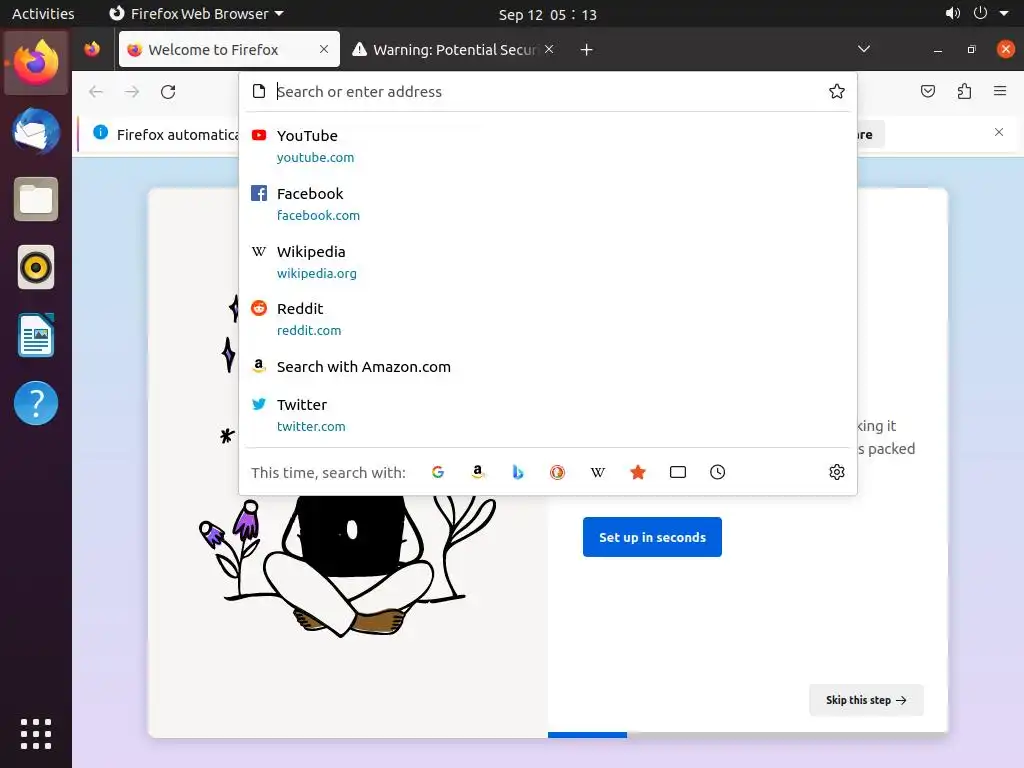
Task: Search bookmarks using the orange star icon
Action: (638, 472)
